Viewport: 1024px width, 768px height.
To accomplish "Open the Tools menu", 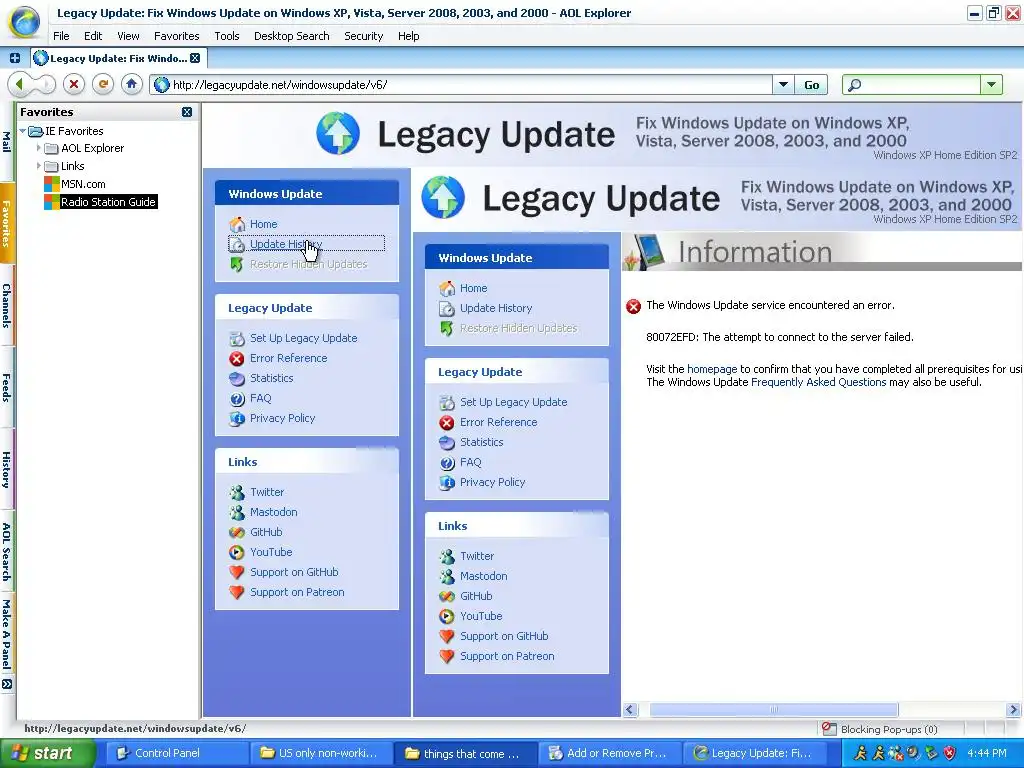I will tap(227, 36).
